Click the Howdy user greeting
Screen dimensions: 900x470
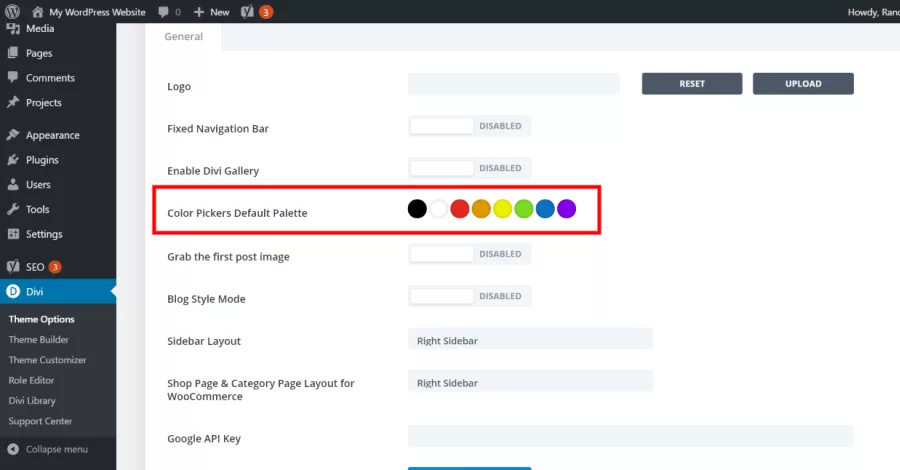click(874, 12)
